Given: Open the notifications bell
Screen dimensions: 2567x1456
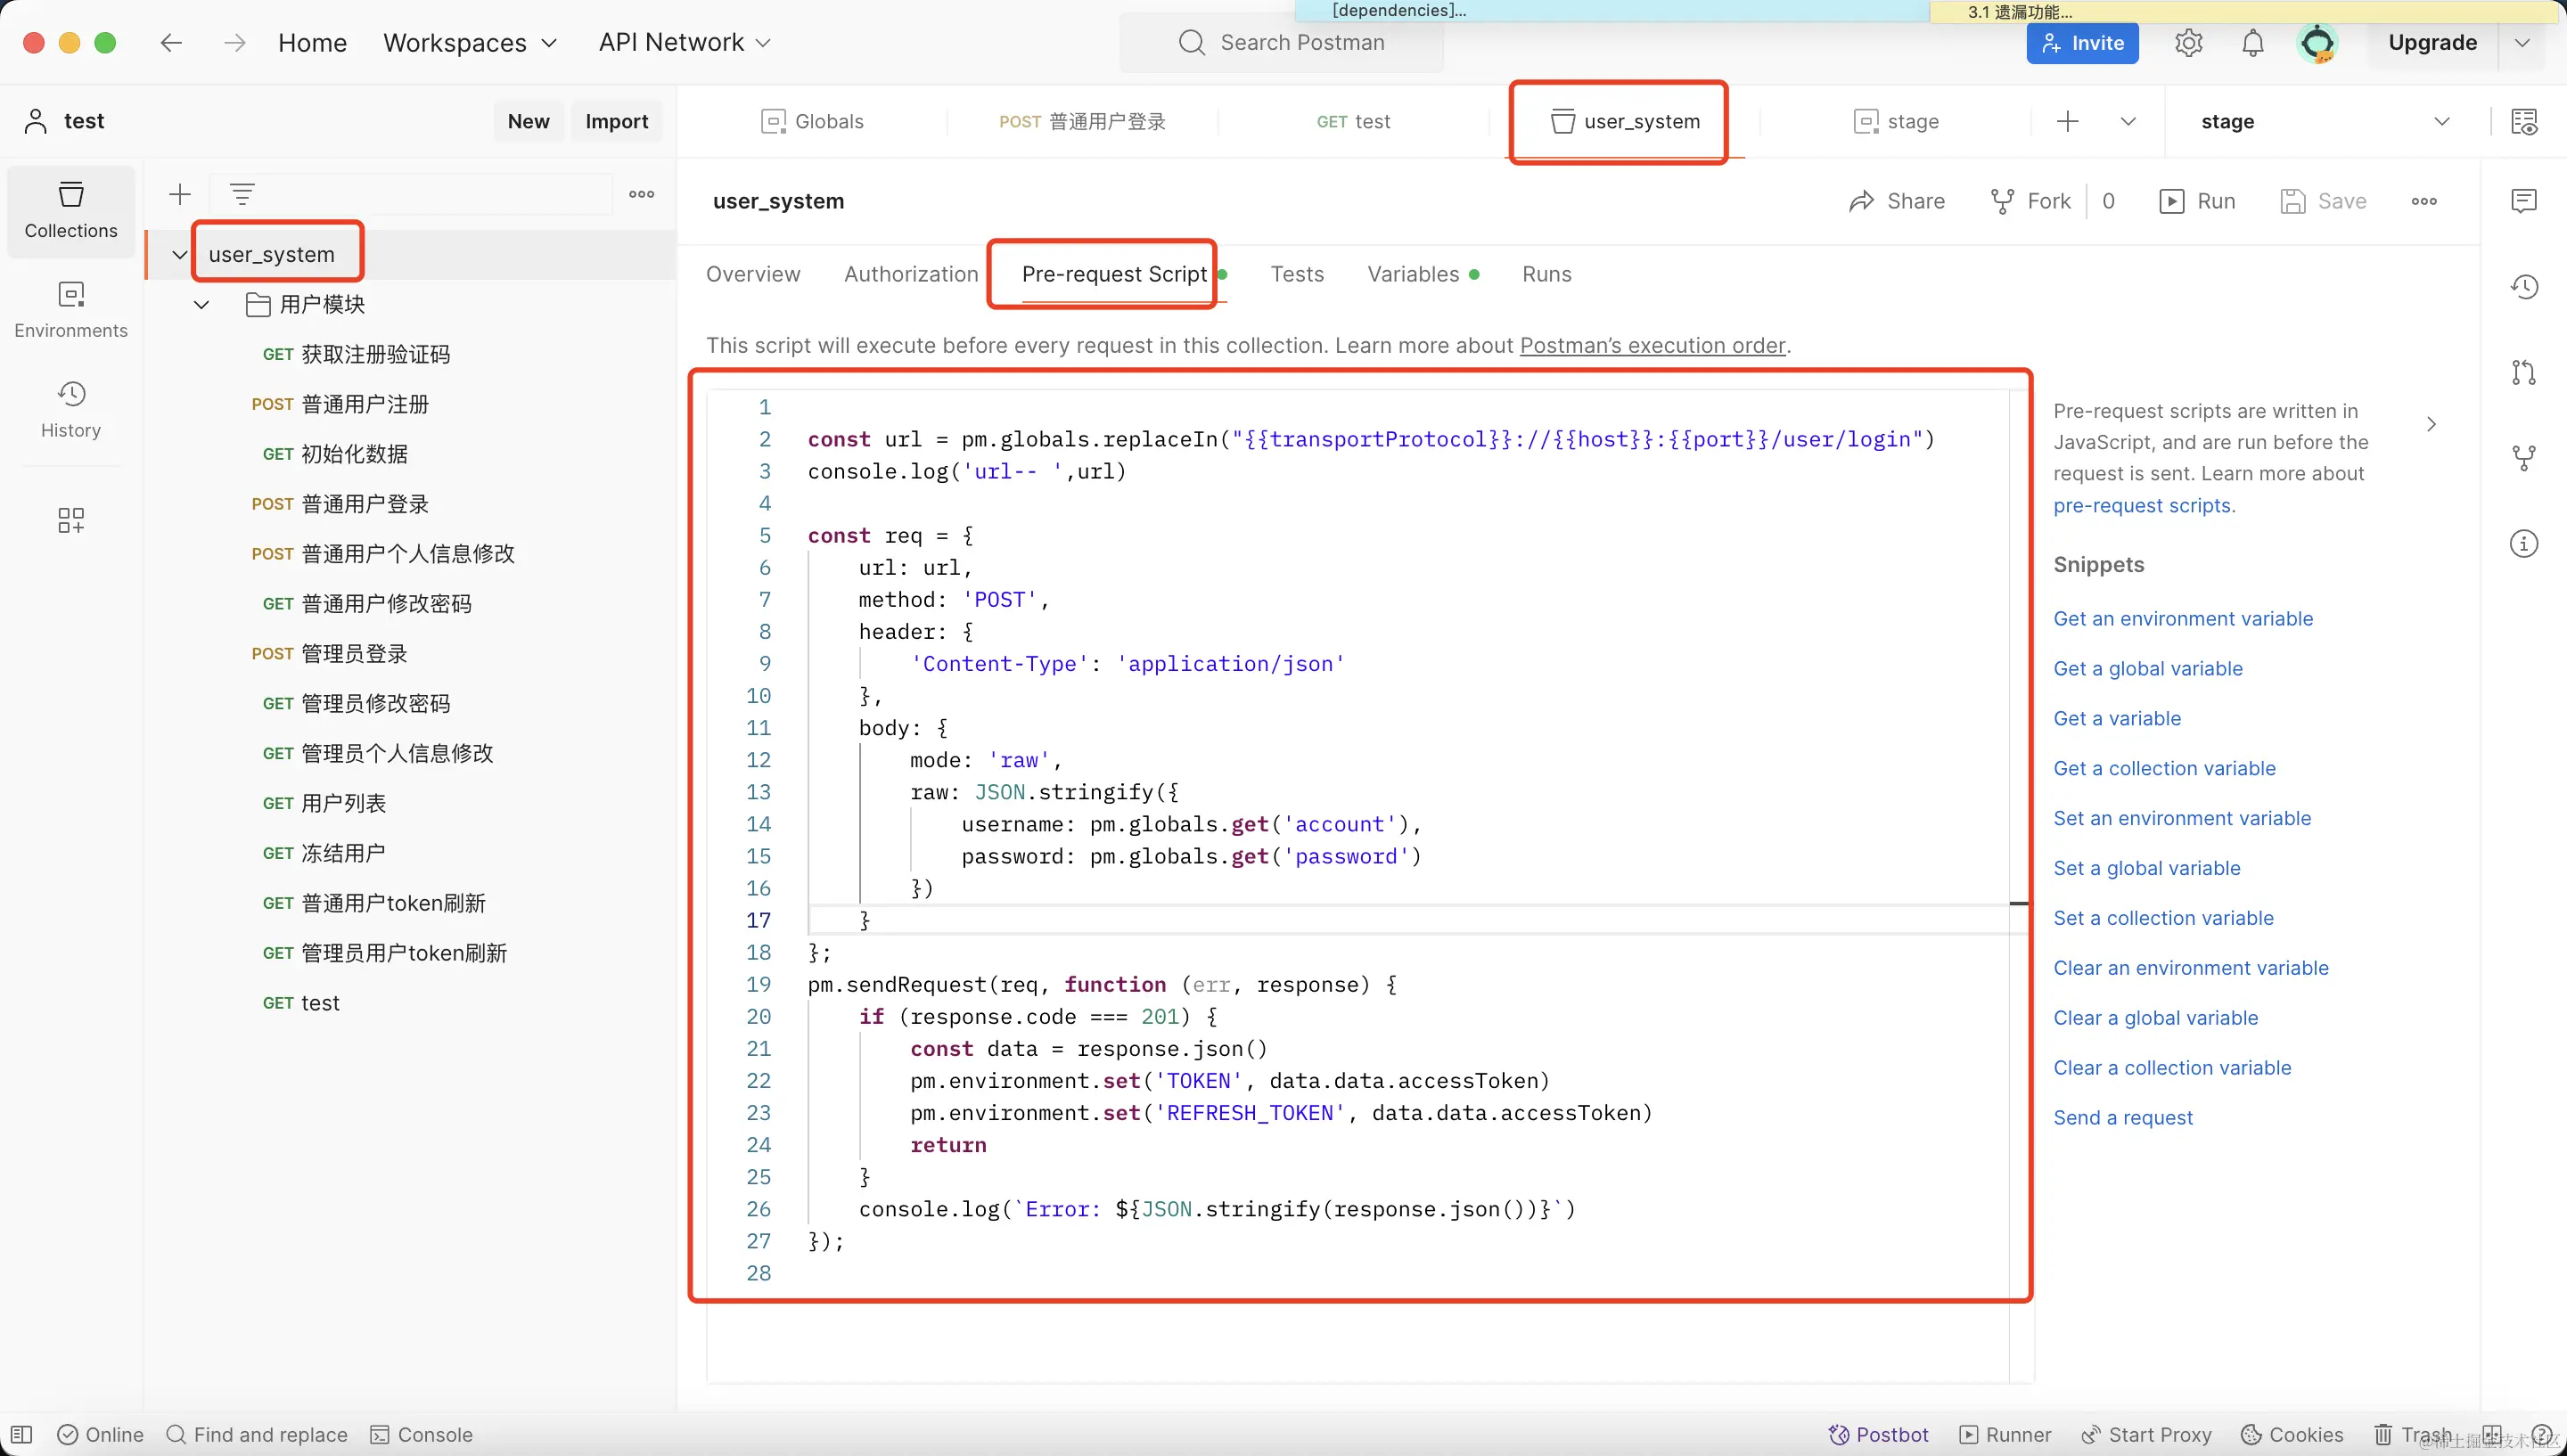Looking at the screenshot, I should click(2252, 43).
